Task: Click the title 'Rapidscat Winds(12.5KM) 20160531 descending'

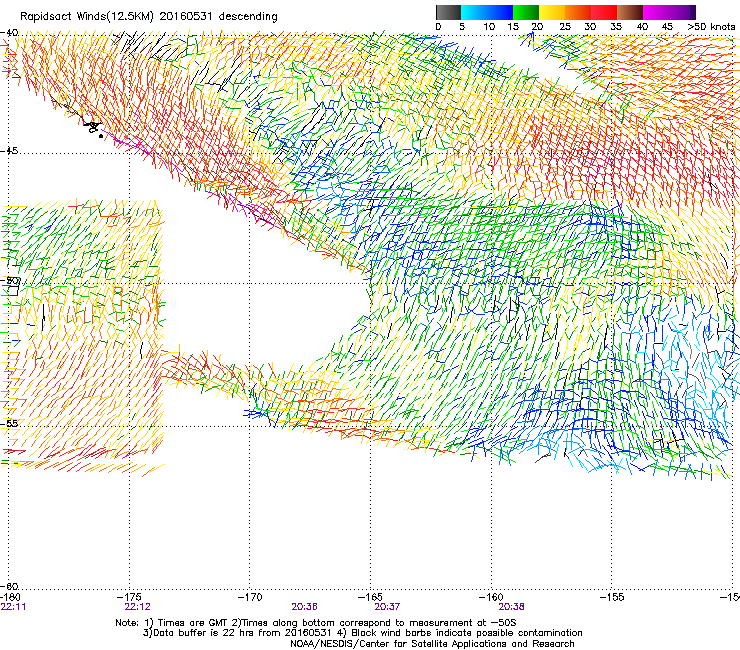Action: [x=149, y=17]
